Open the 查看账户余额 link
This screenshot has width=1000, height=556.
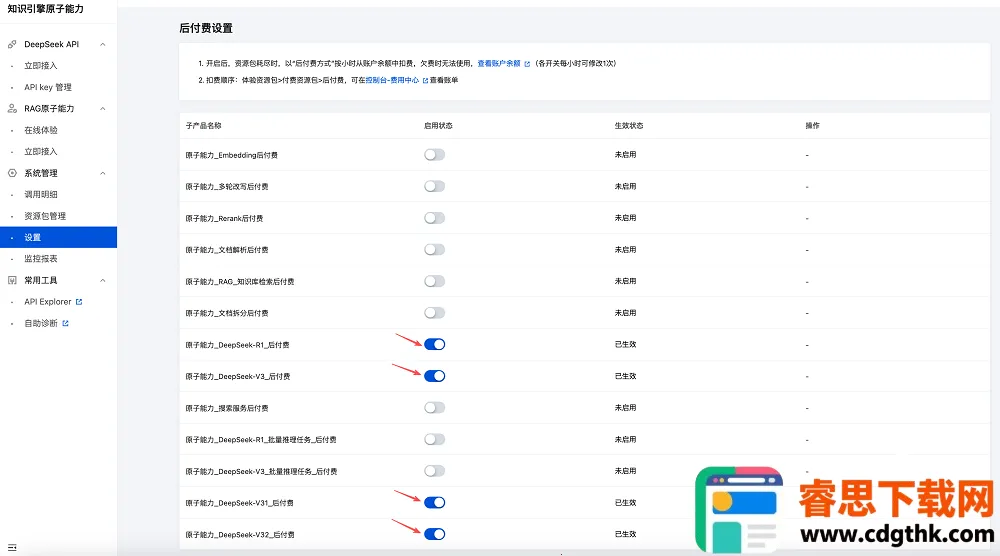coord(499,64)
